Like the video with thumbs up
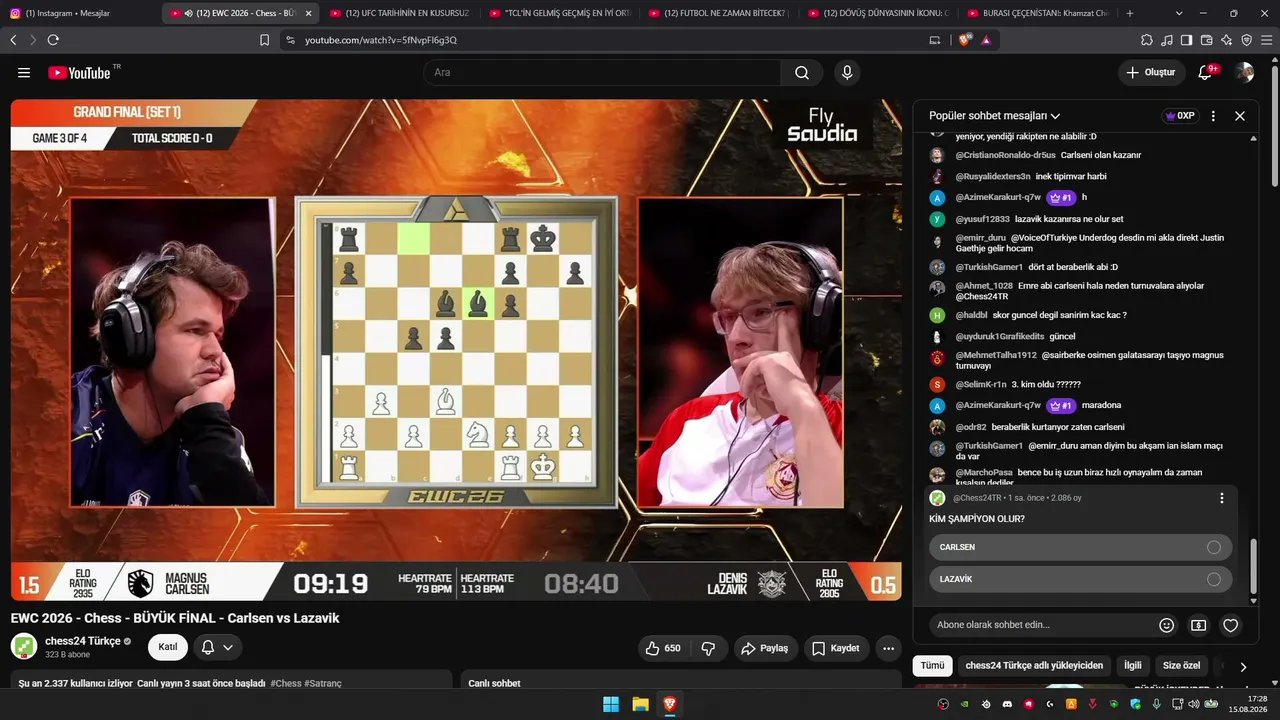 click(x=663, y=648)
